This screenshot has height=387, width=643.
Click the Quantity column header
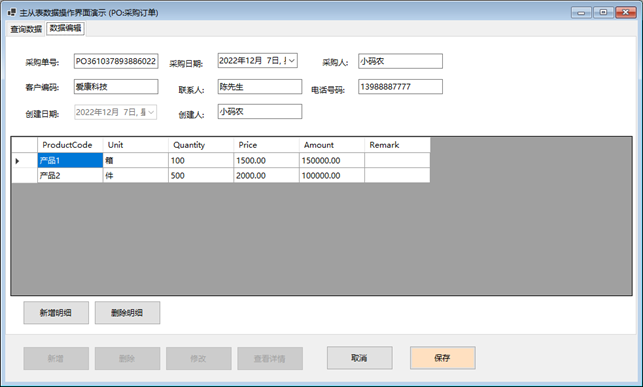201,145
